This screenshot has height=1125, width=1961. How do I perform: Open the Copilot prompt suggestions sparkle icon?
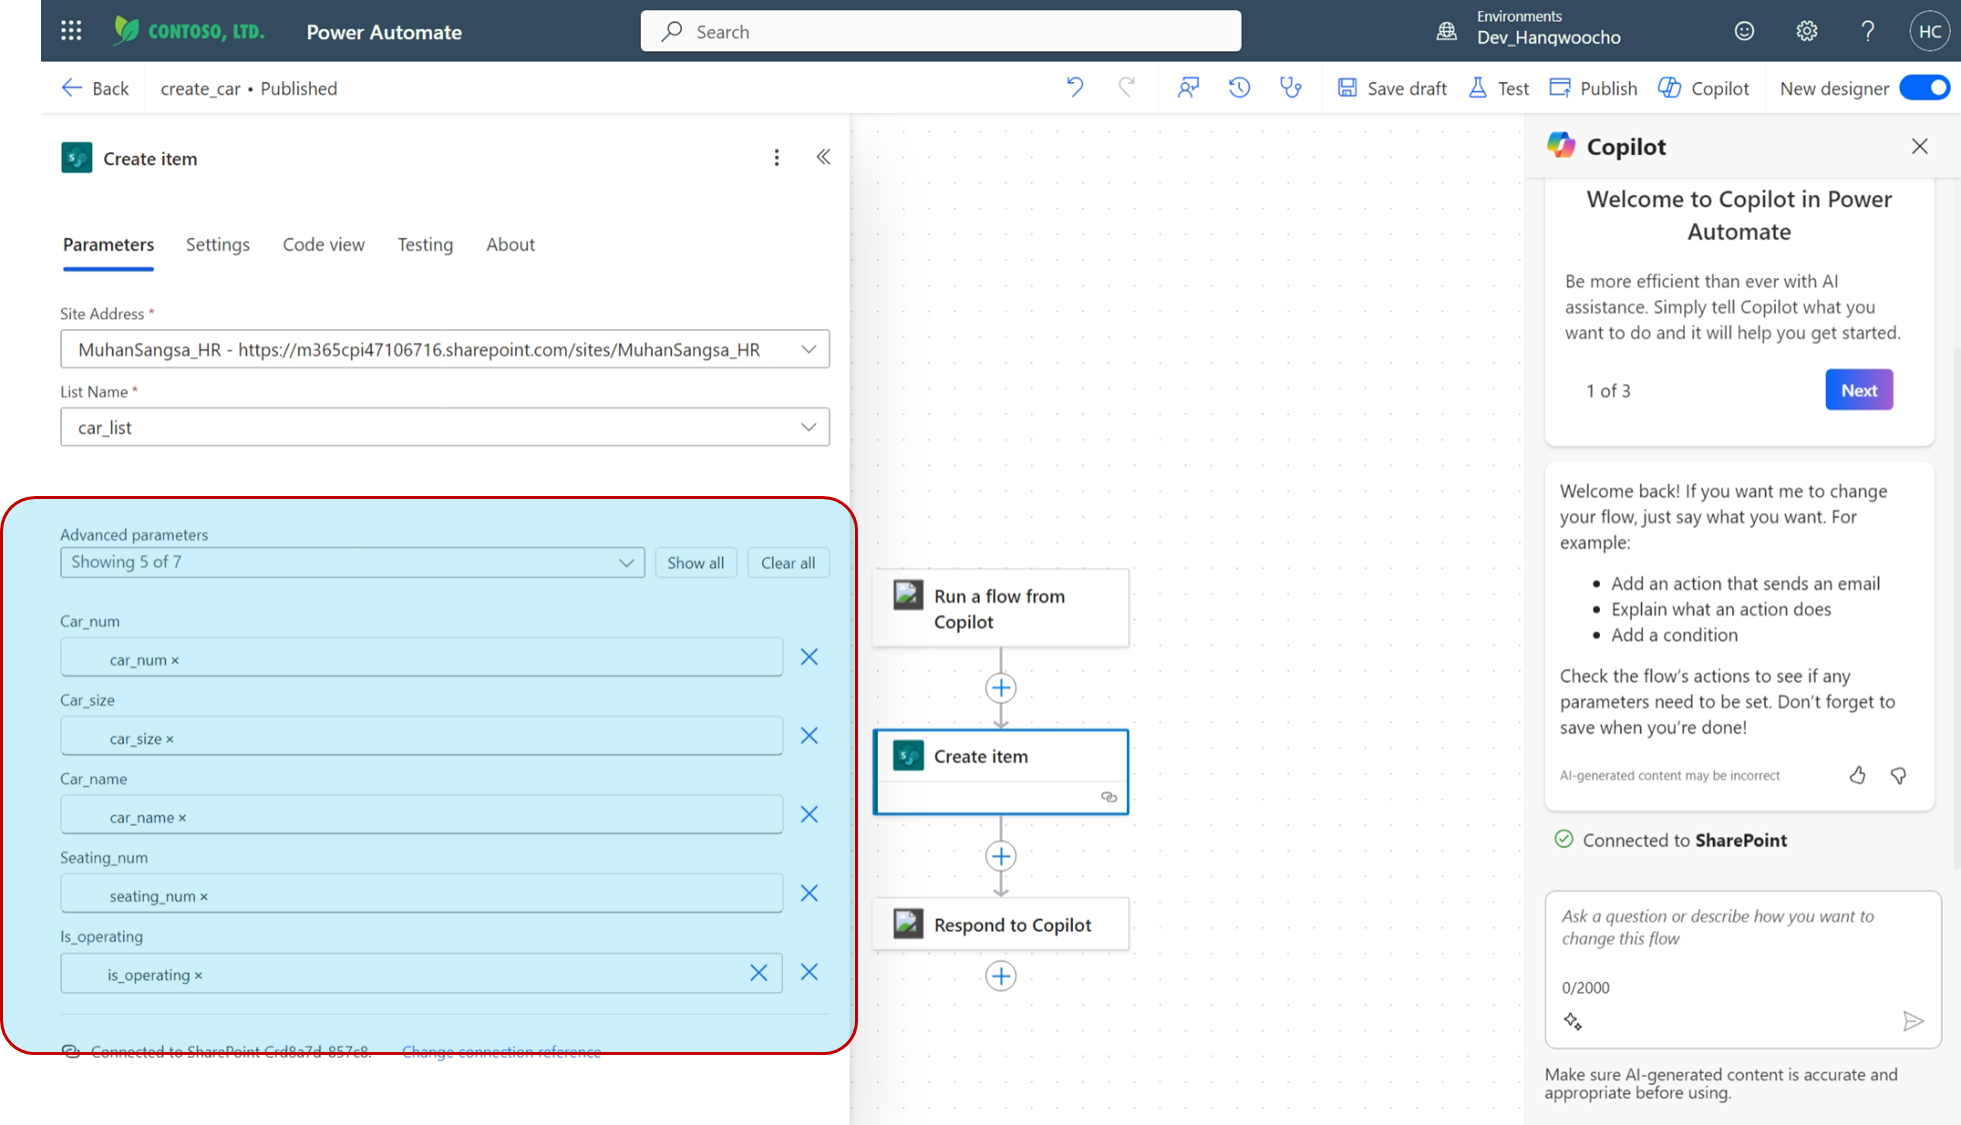tap(1573, 1021)
